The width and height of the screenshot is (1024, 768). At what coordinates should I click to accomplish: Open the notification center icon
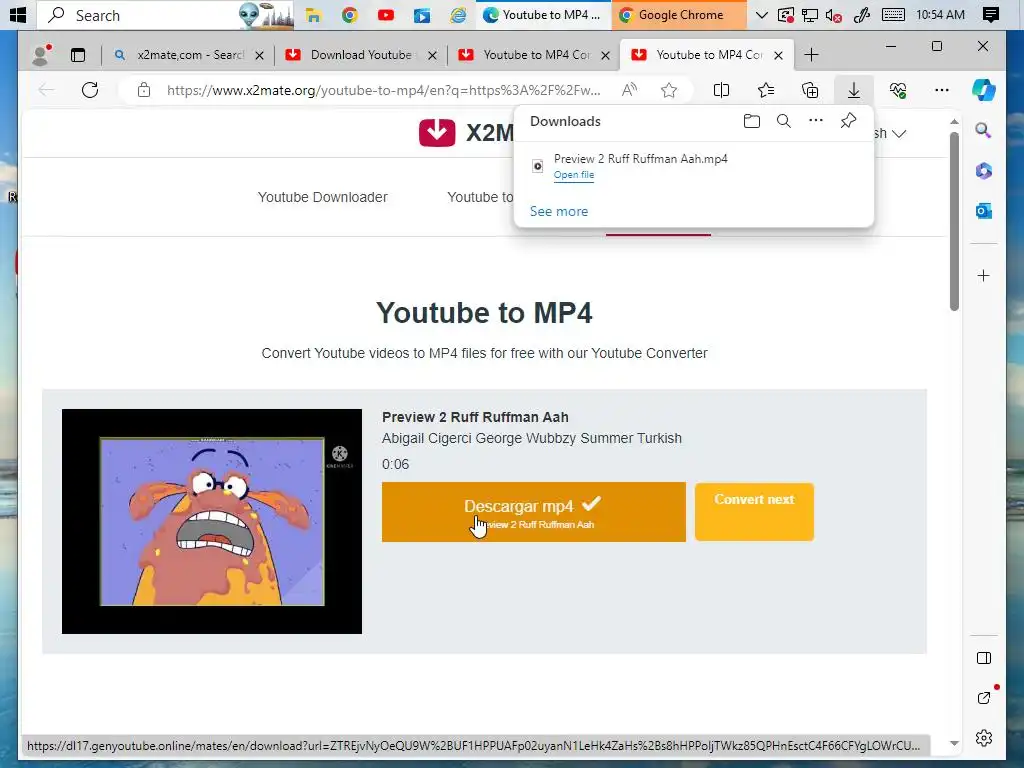pyautogui.click(x=991, y=15)
